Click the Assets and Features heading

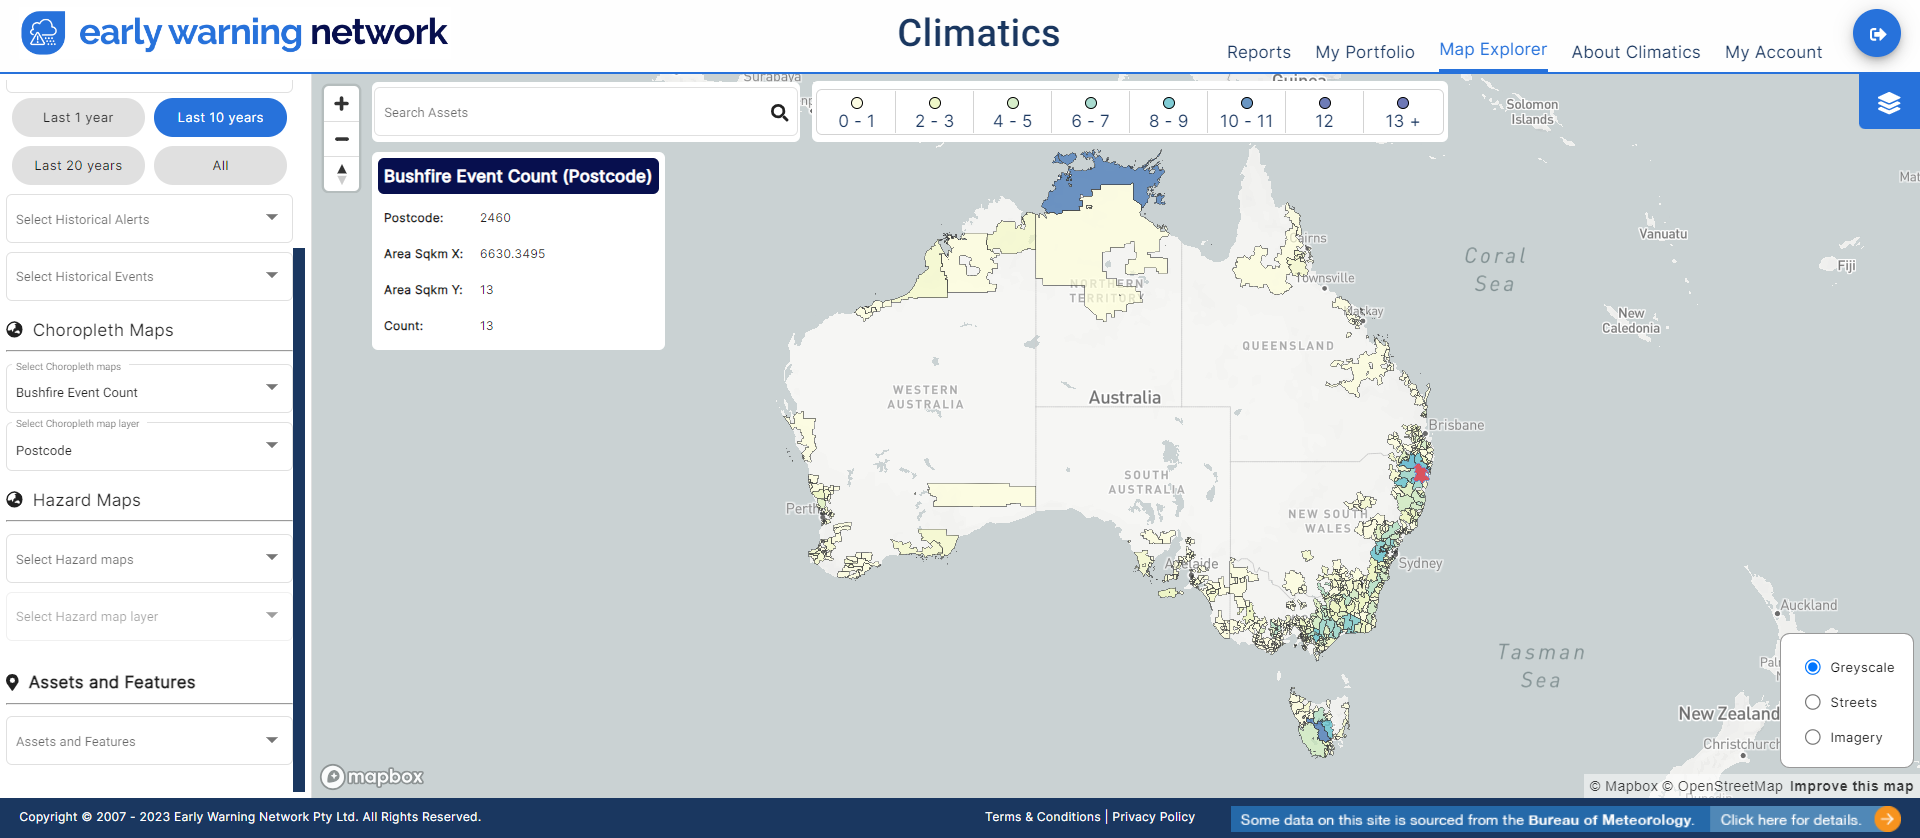tap(112, 682)
